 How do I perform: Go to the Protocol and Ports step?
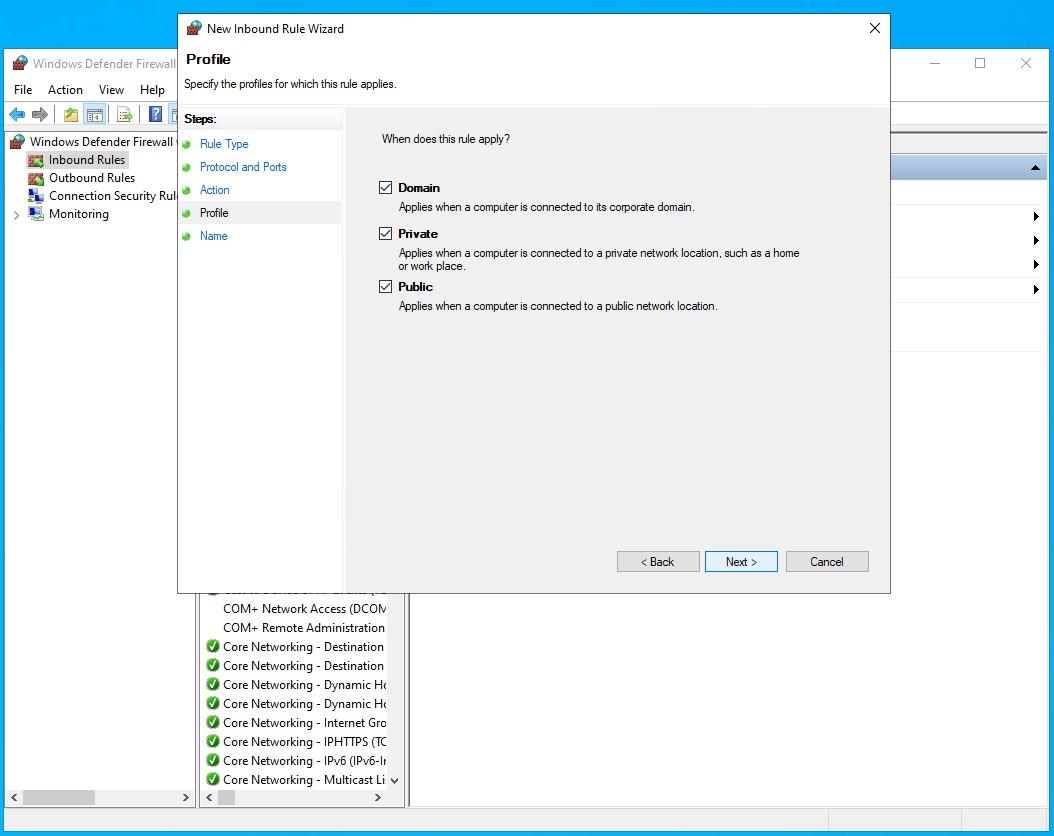[243, 167]
